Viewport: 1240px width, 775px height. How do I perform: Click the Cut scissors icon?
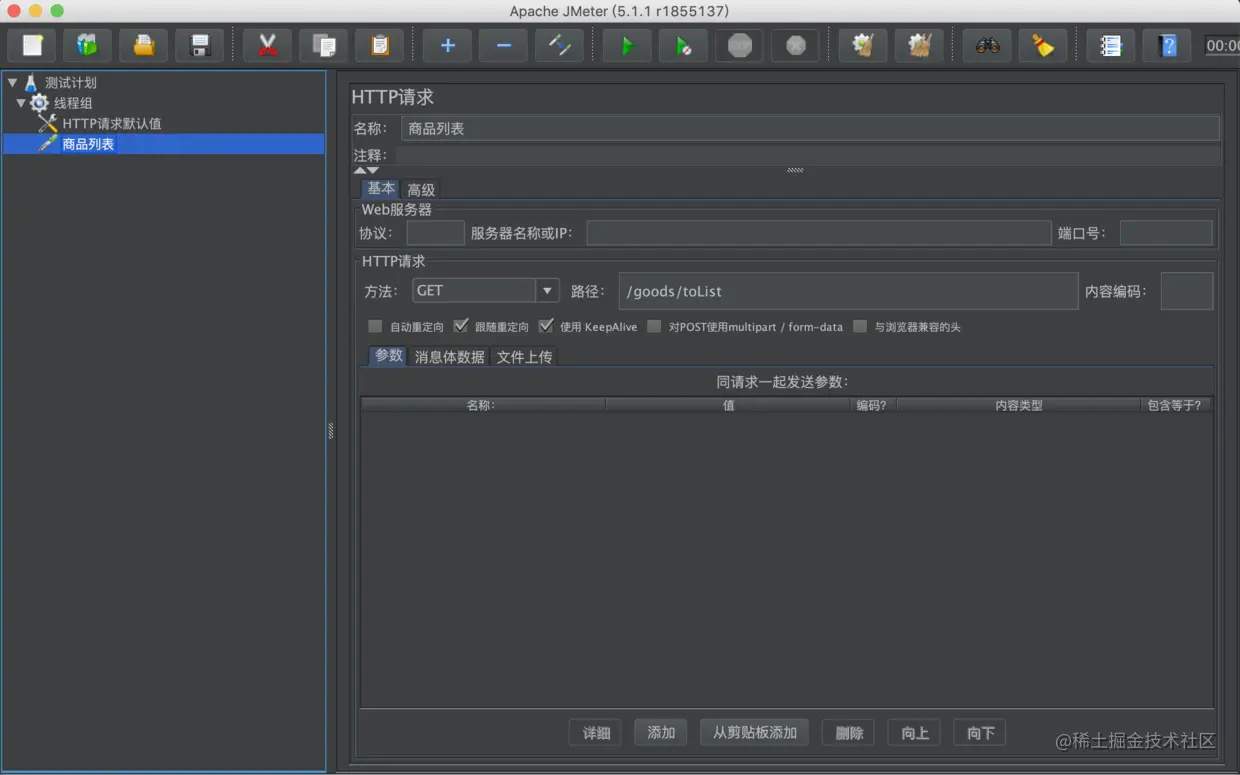pyautogui.click(x=267, y=45)
